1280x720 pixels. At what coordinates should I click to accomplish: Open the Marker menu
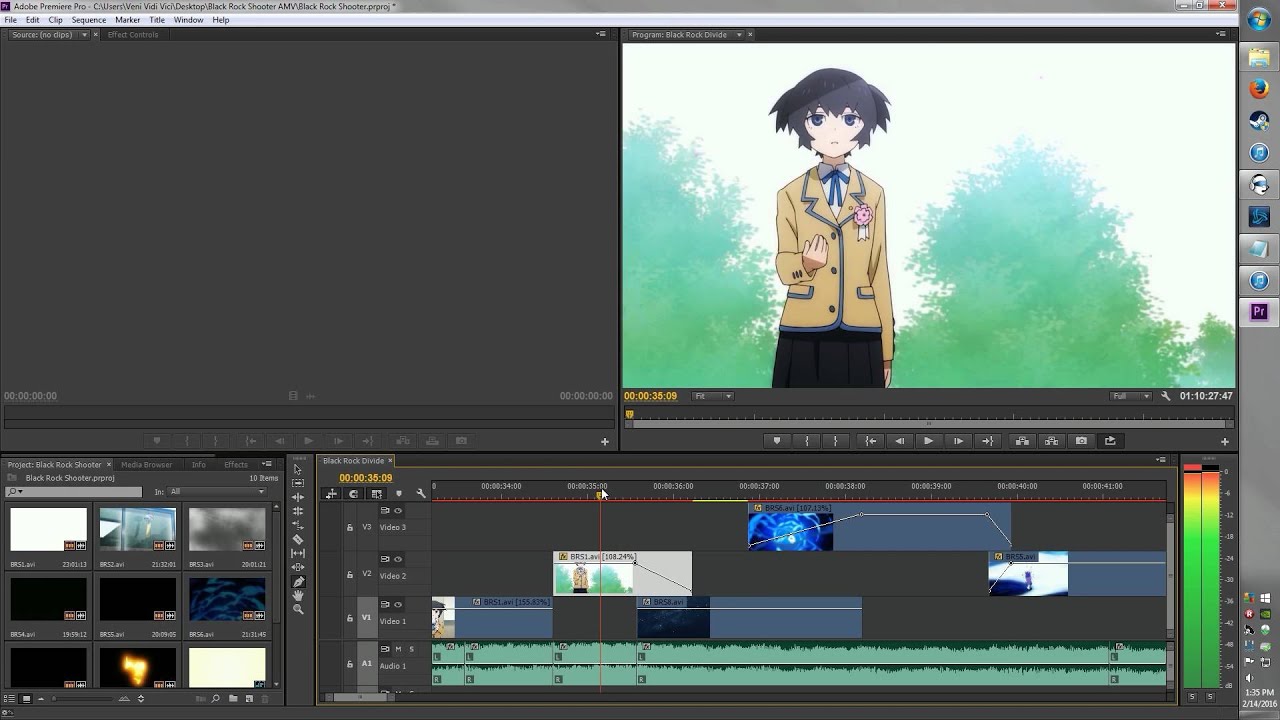(x=128, y=20)
